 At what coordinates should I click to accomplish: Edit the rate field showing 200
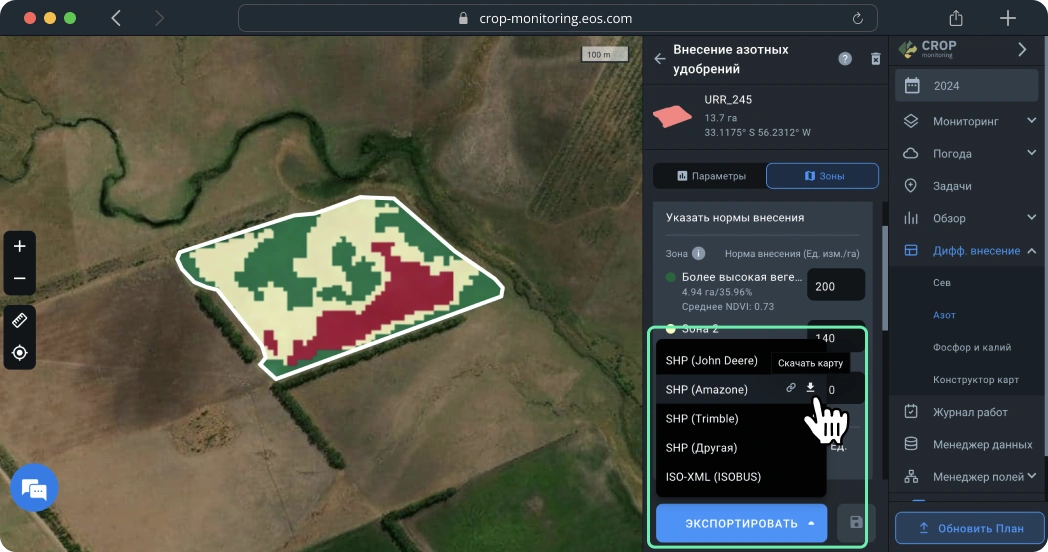835,286
